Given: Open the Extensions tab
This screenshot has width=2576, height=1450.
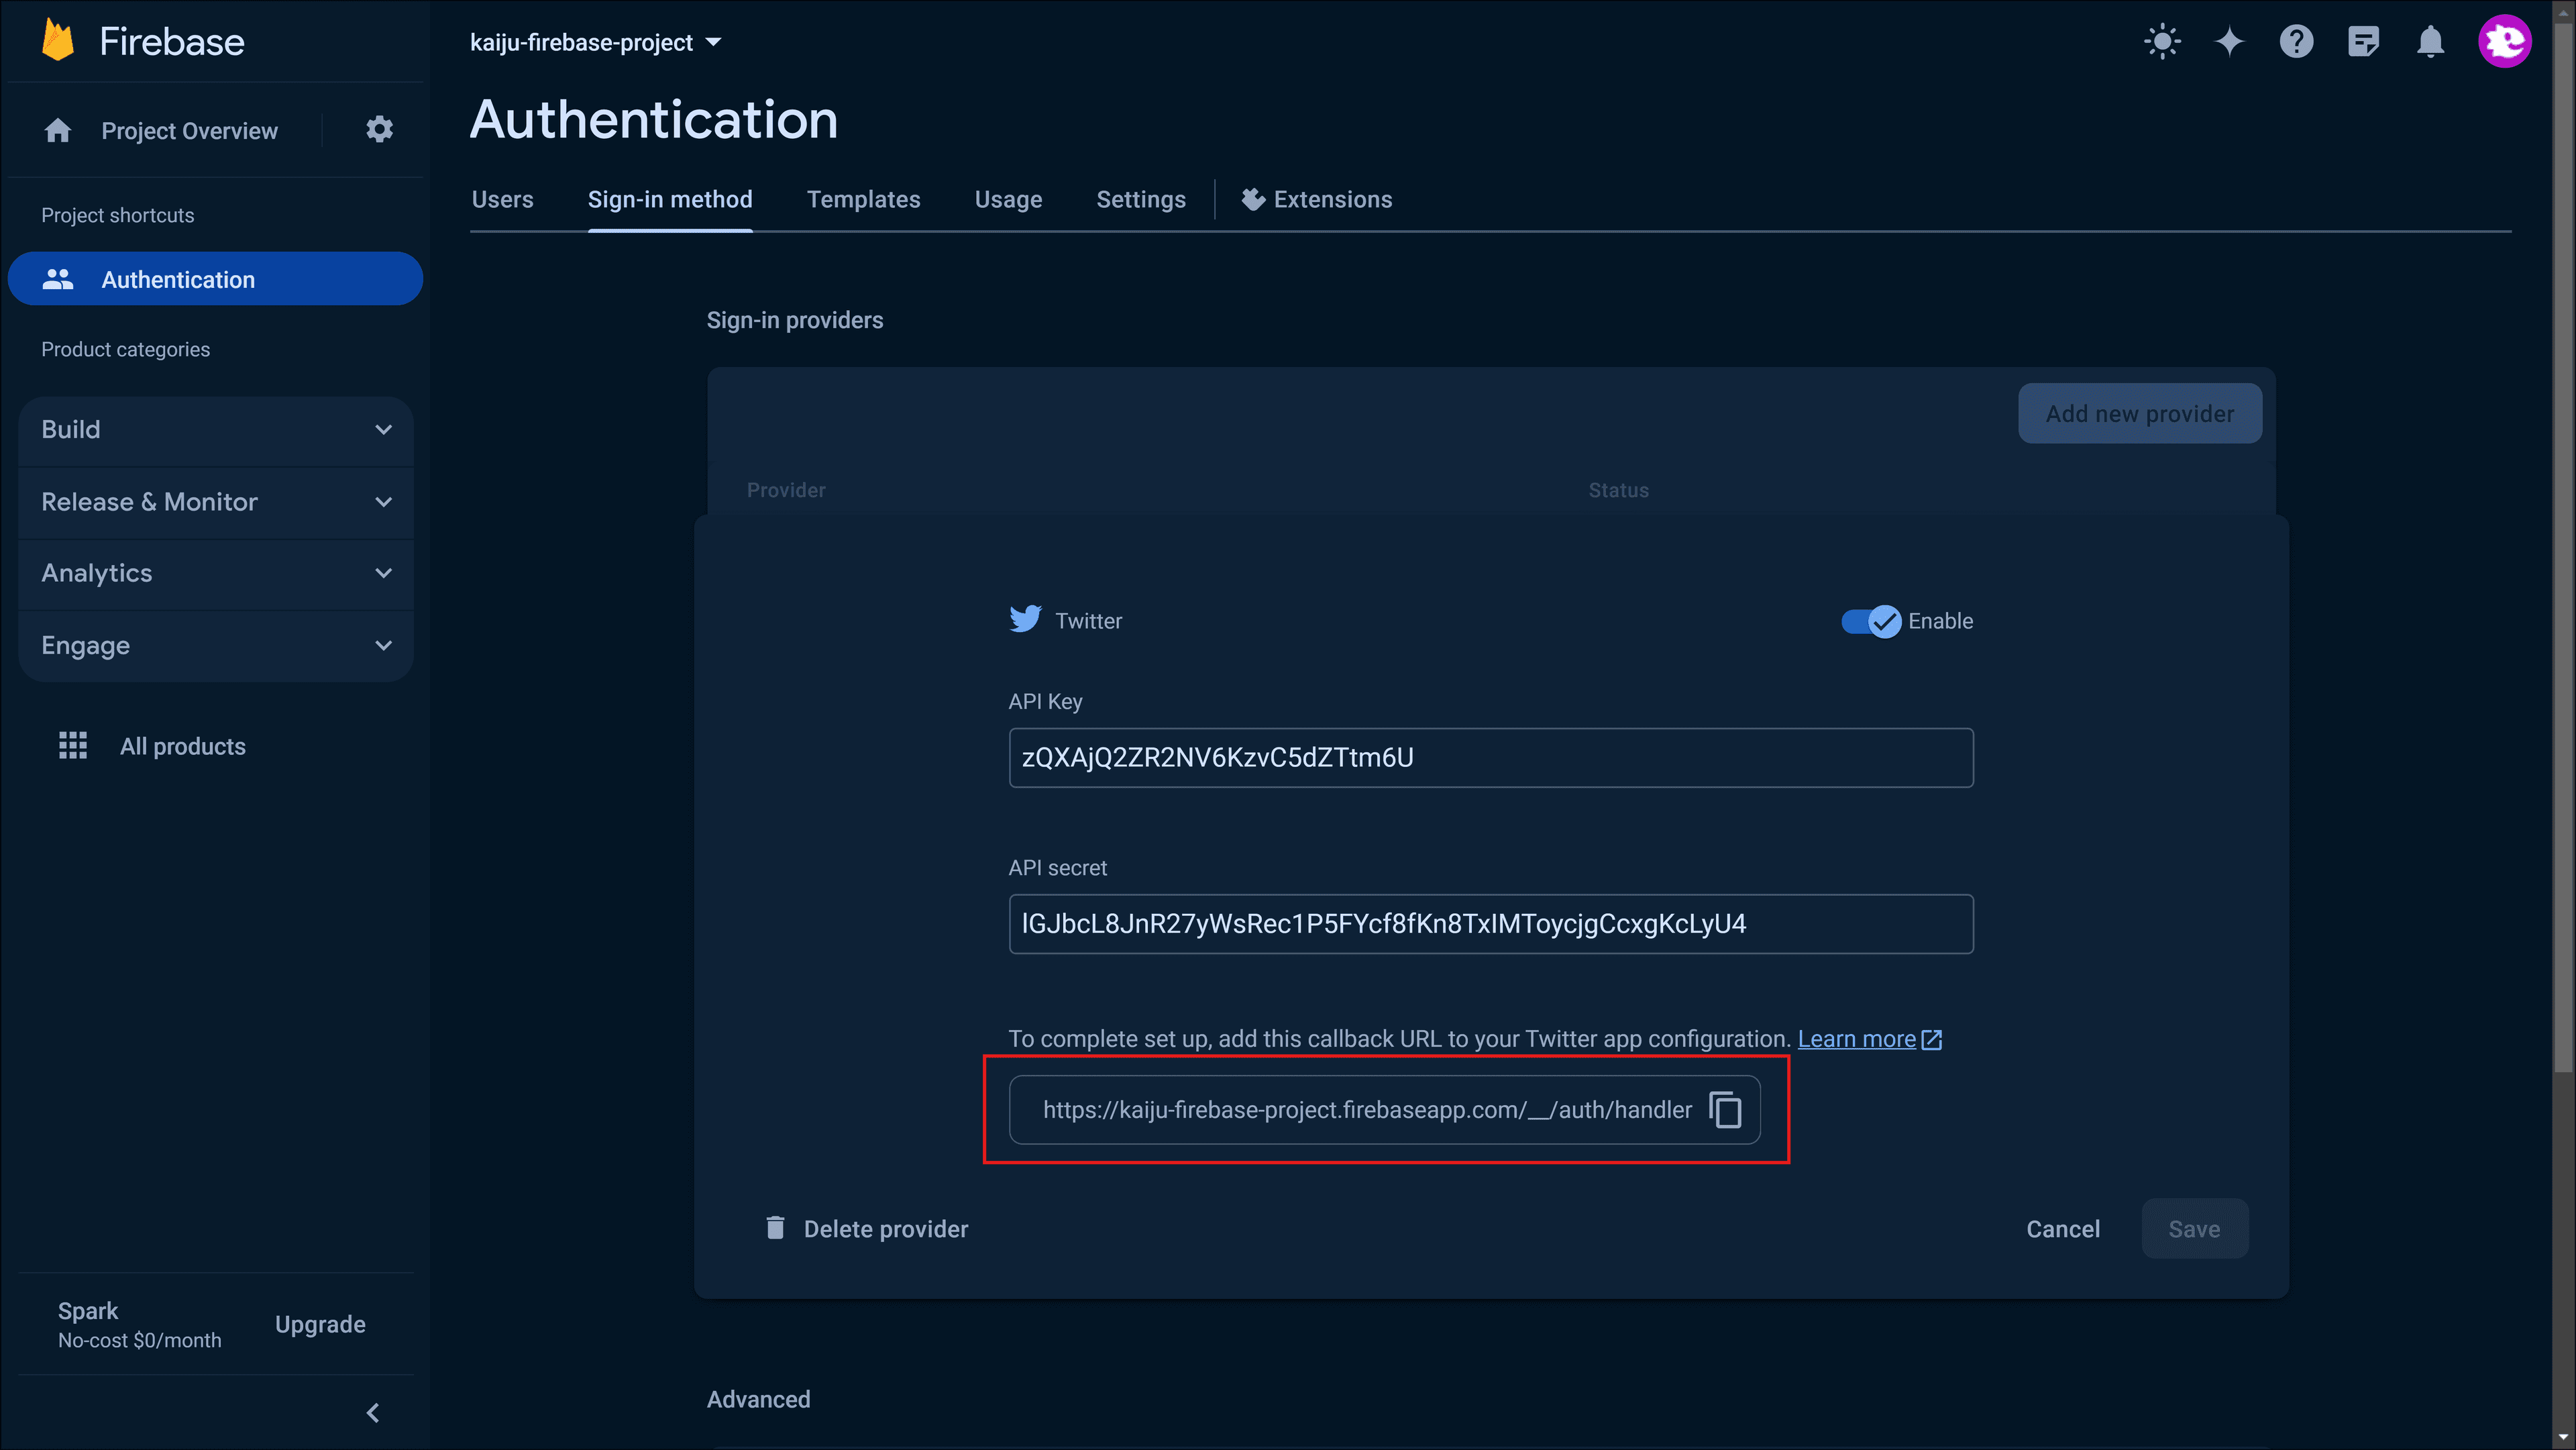Looking at the screenshot, I should (x=1317, y=199).
